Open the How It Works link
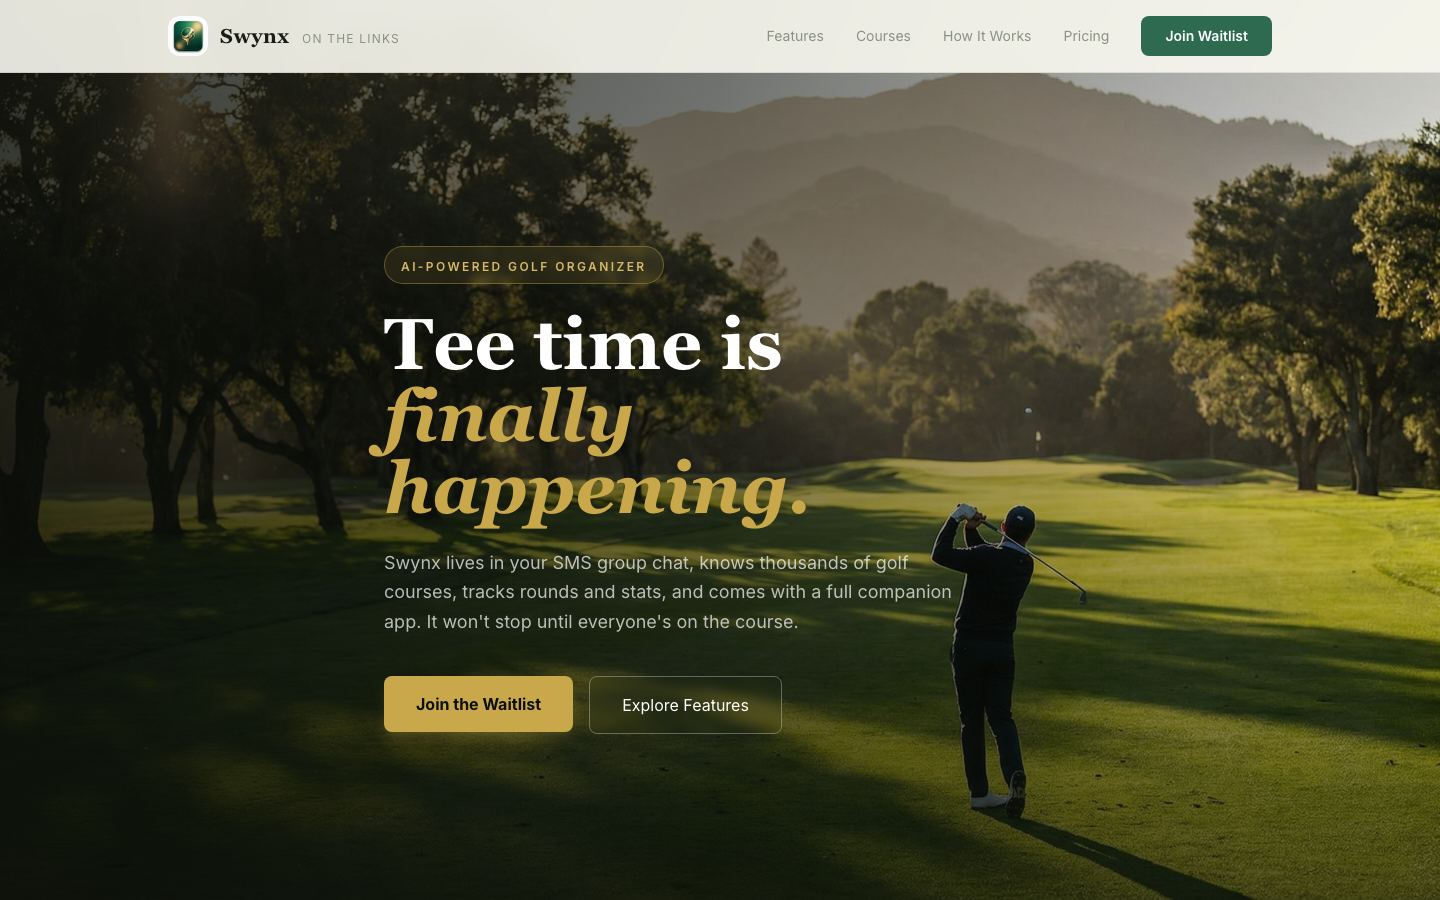The image size is (1440, 900). (987, 36)
